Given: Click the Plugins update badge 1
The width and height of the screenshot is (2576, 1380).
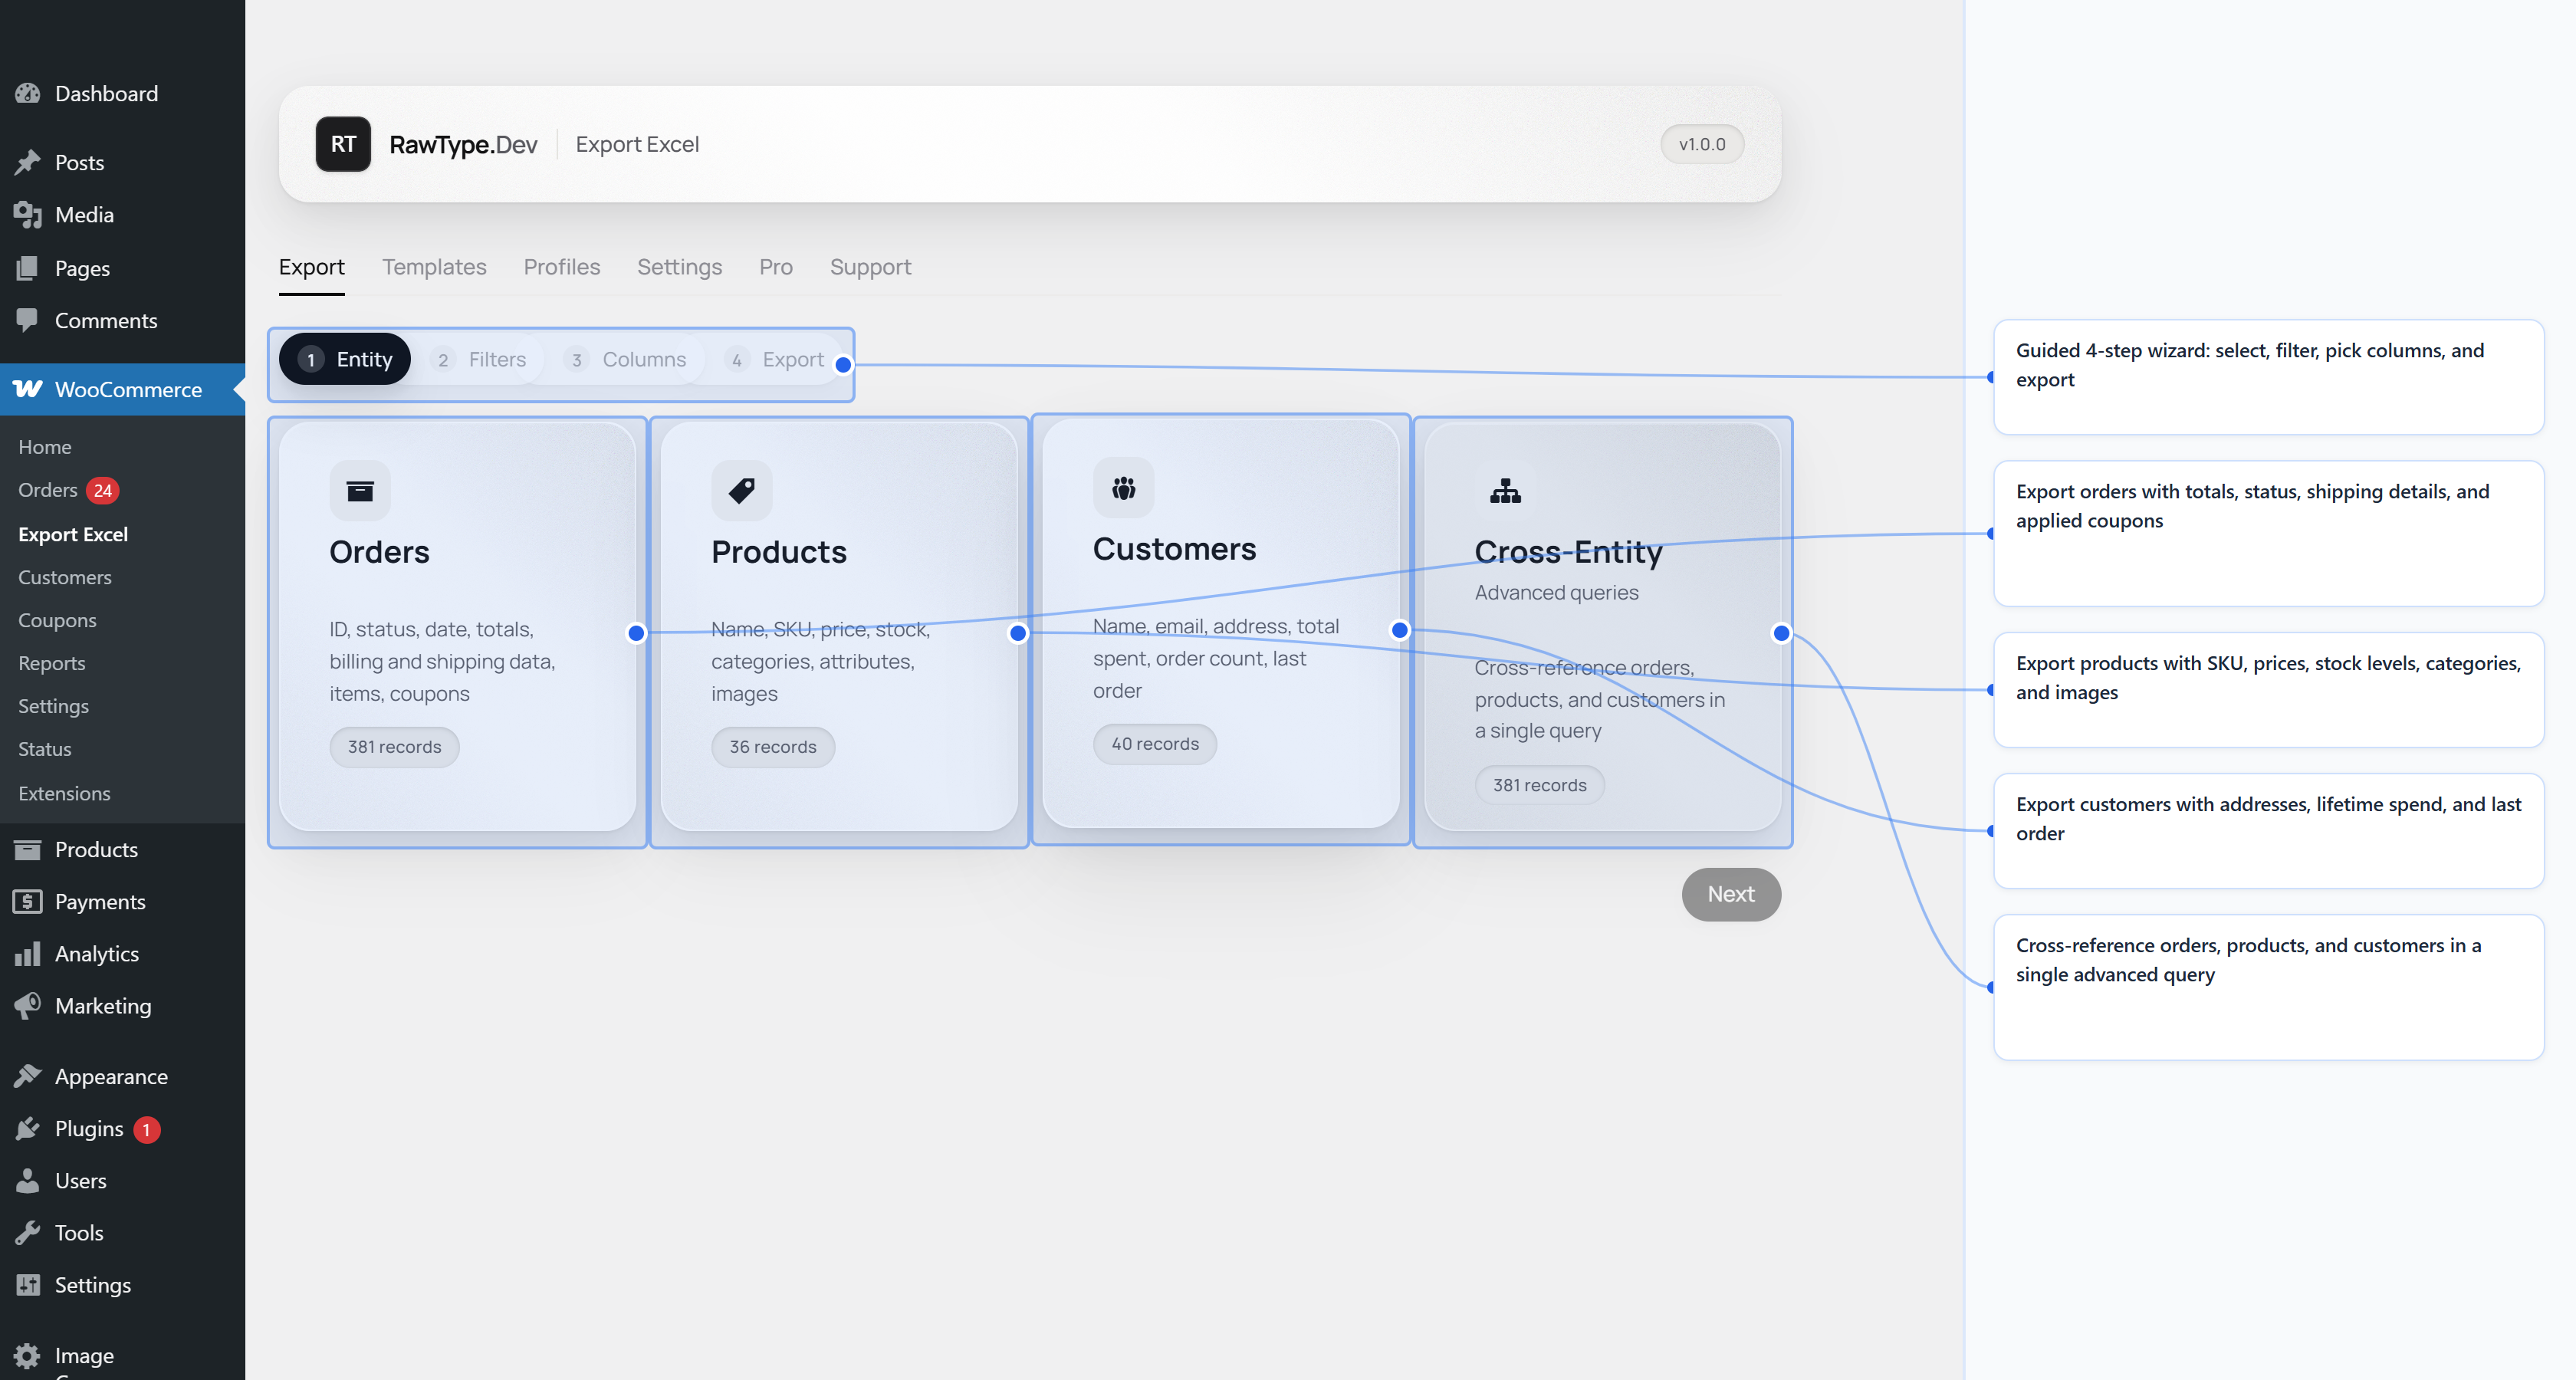Looking at the screenshot, I should 146,1129.
